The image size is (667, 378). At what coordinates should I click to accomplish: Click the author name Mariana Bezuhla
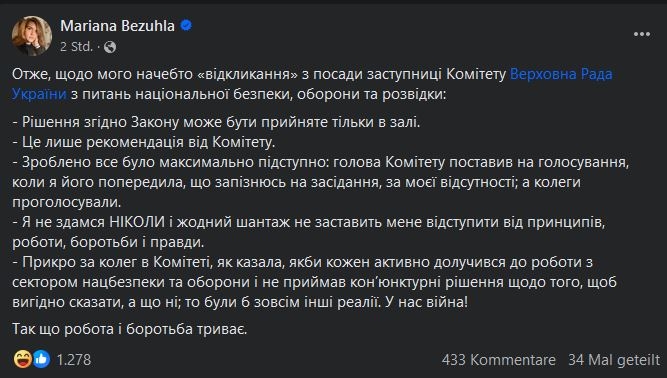point(117,26)
